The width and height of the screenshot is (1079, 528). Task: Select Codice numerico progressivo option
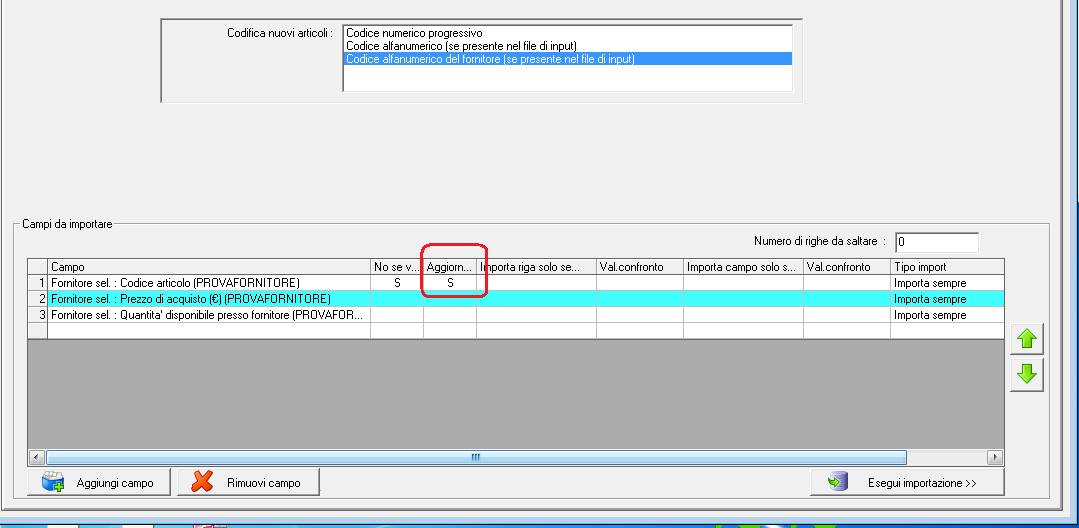coord(567,32)
